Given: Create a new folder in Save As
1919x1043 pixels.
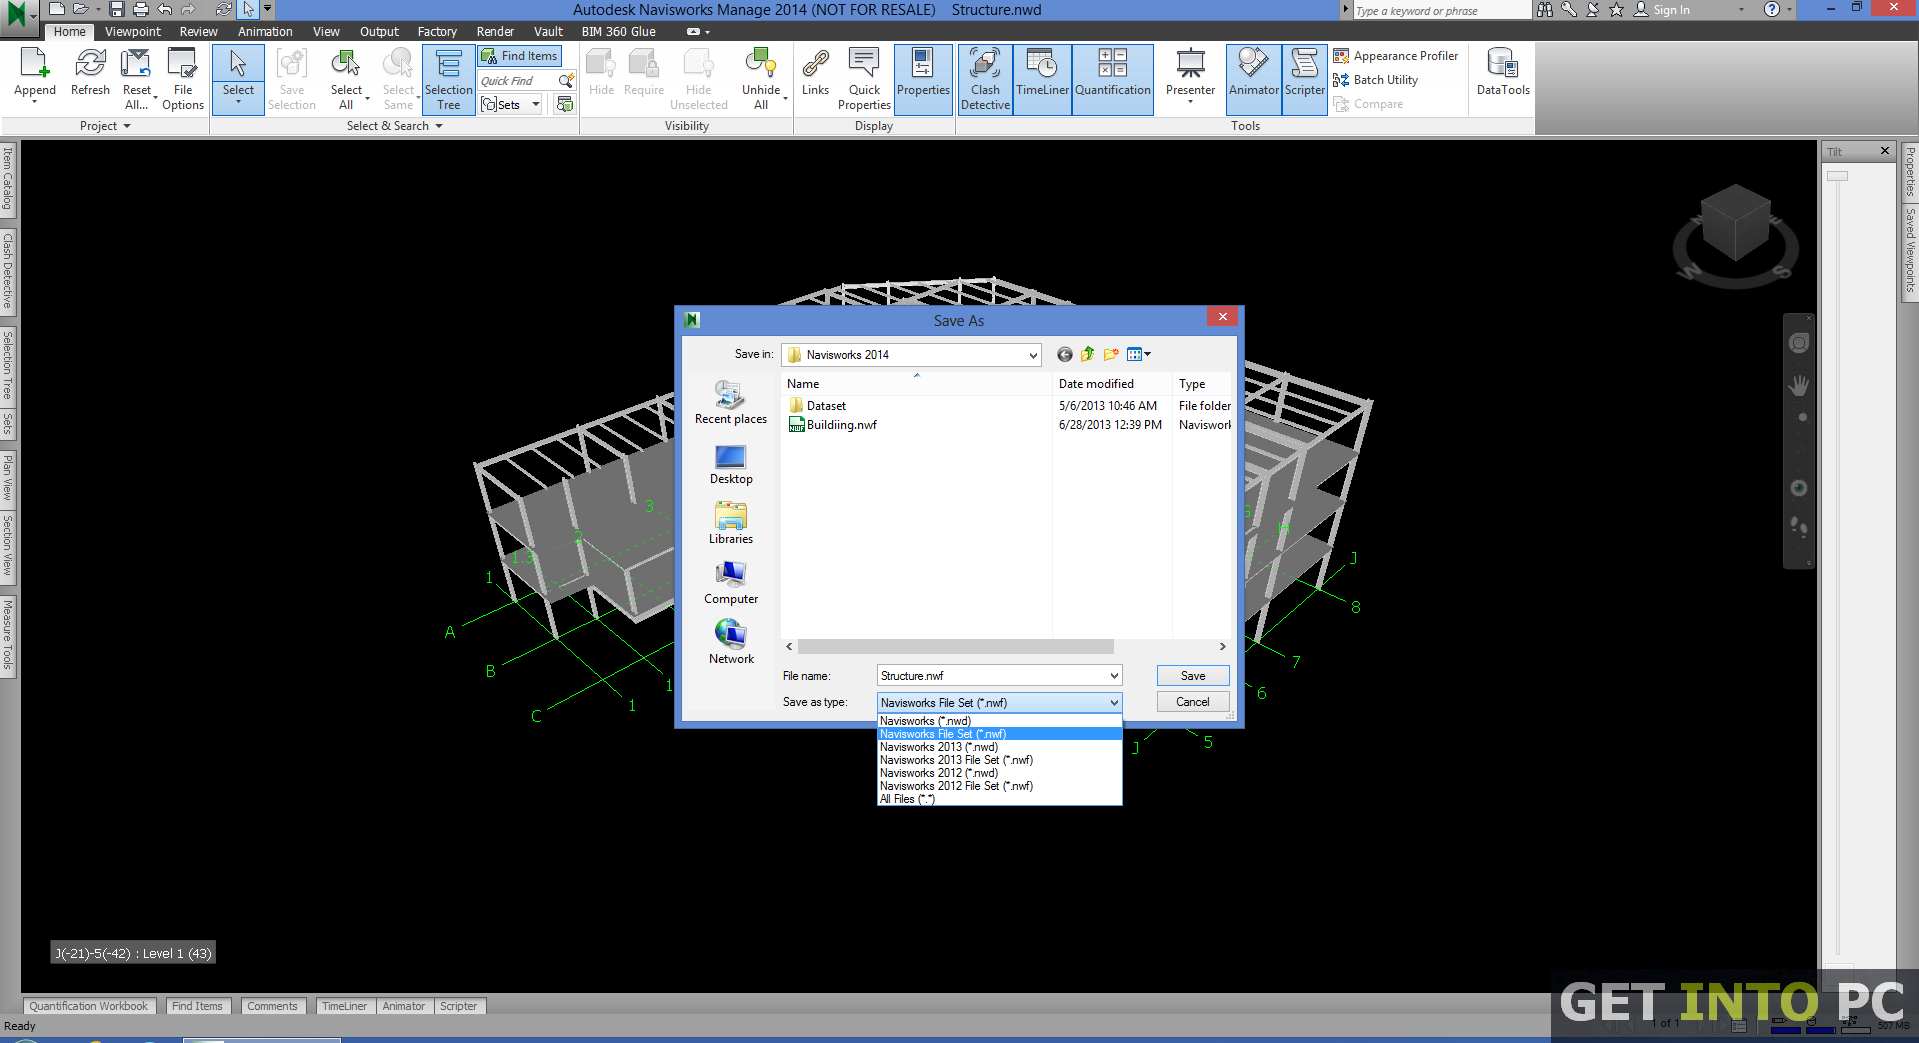Looking at the screenshot, I should (x=1111, y=354).
